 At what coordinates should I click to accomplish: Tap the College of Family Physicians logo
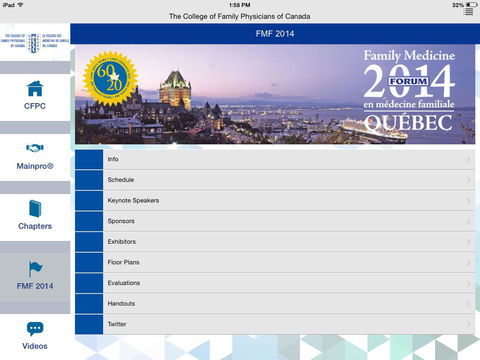pyautogui.click(x=35, y=43)
